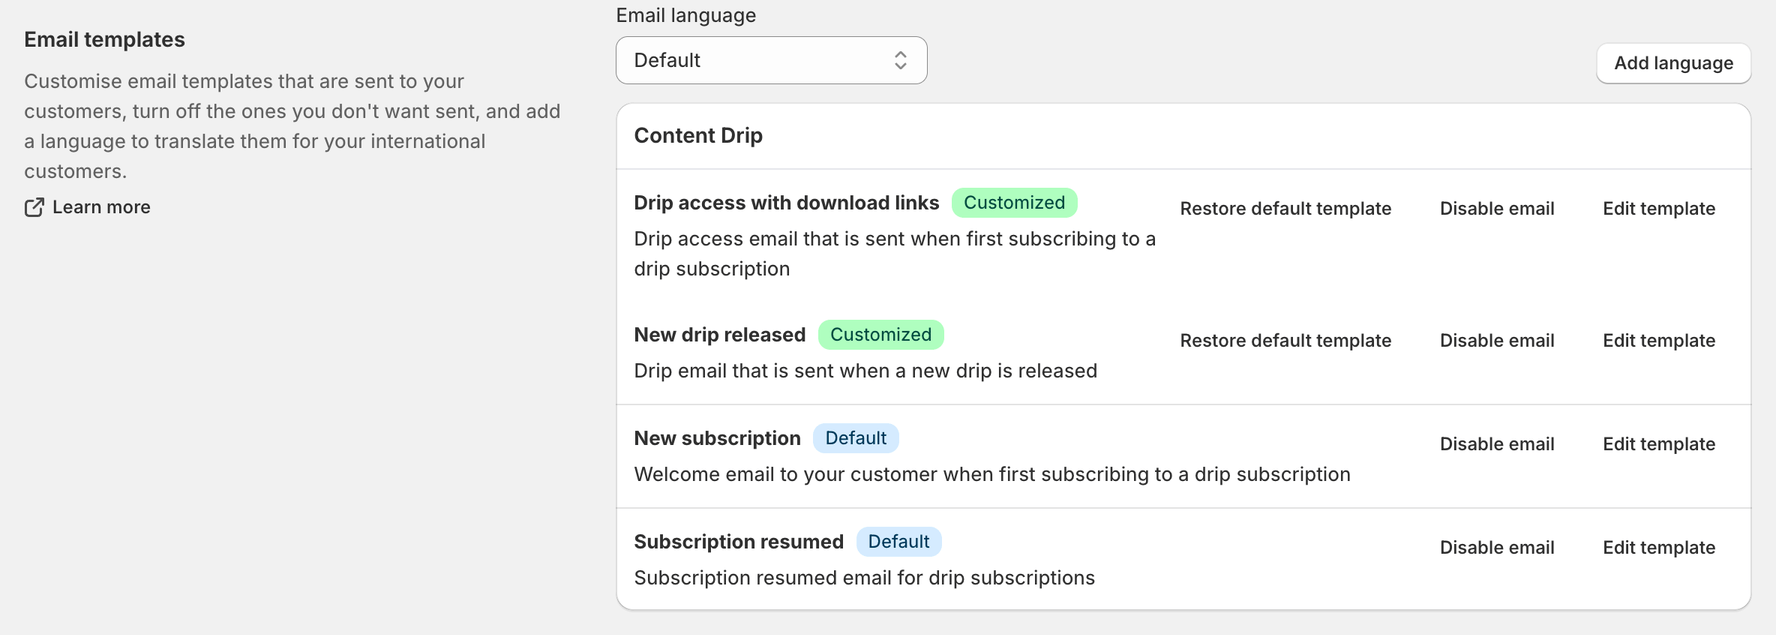Click the 'New subscription' title

point(717,438)
